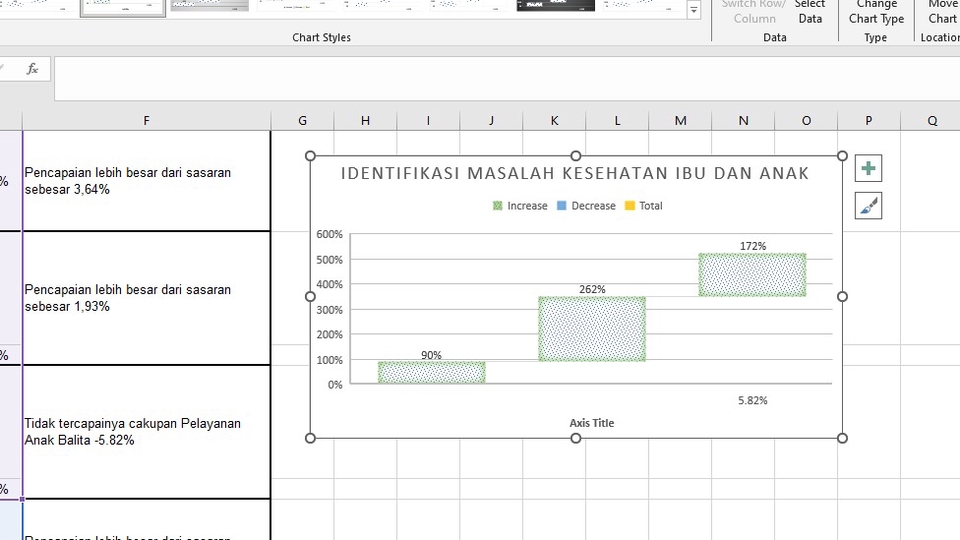Click cell mentioning sebesar 3,64%
Viewport: 960px width, 540px height.
pos(146,181)
